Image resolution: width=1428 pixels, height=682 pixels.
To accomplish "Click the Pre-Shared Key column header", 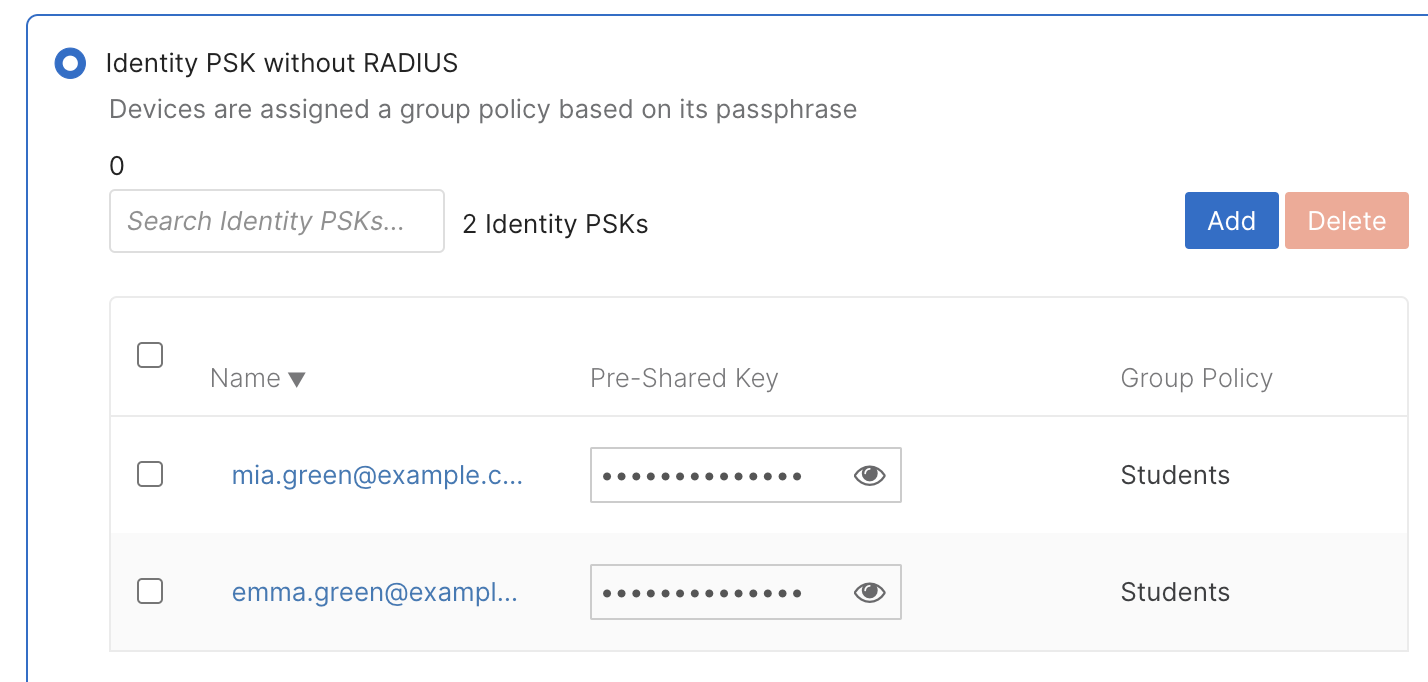I will coord(684,378).
